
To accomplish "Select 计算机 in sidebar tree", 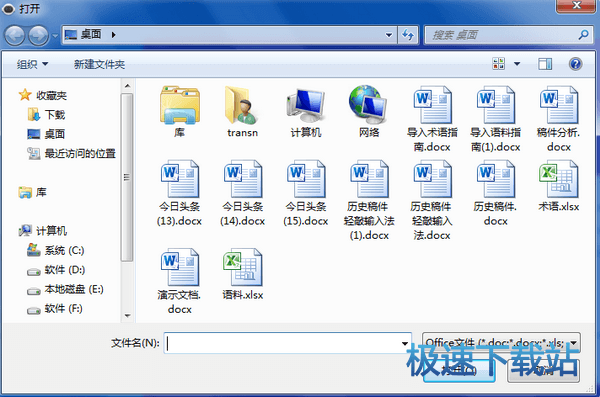I will click(42, 230).
